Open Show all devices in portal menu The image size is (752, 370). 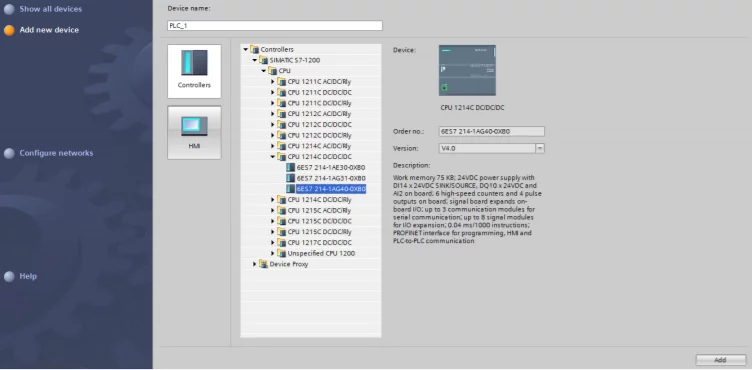coord(50,9)
